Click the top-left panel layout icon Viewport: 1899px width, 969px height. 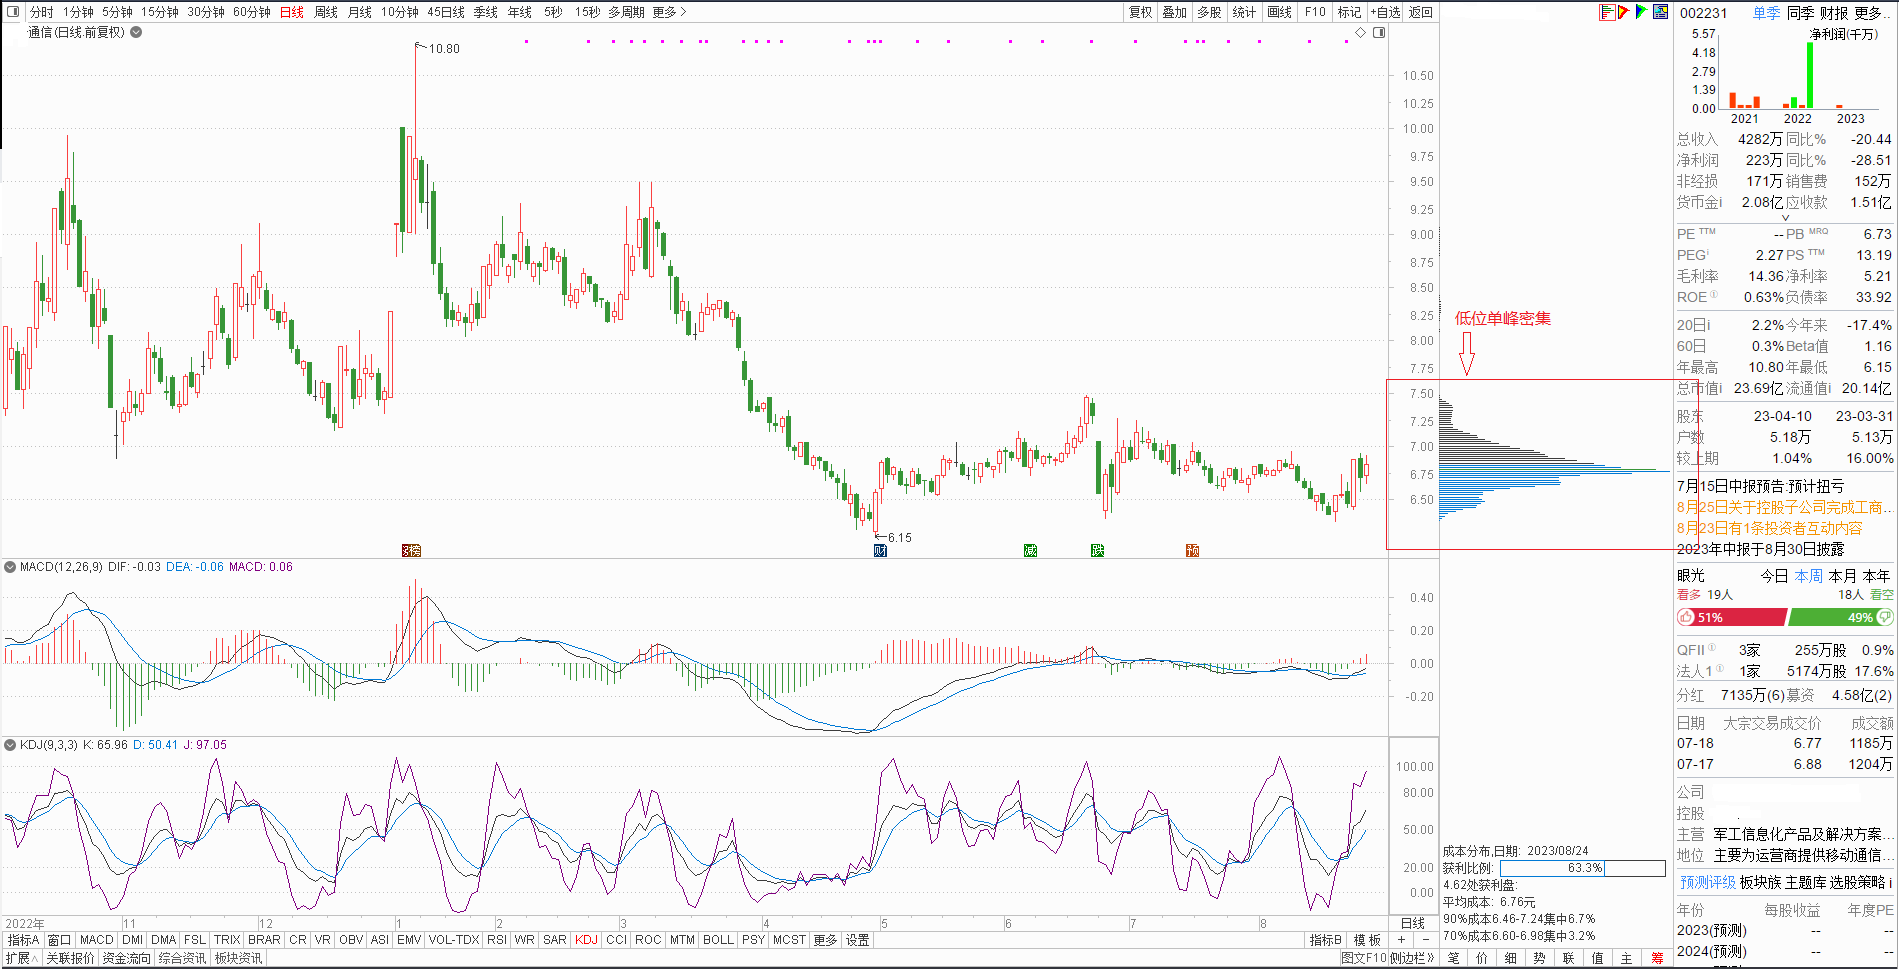[13, 12]
